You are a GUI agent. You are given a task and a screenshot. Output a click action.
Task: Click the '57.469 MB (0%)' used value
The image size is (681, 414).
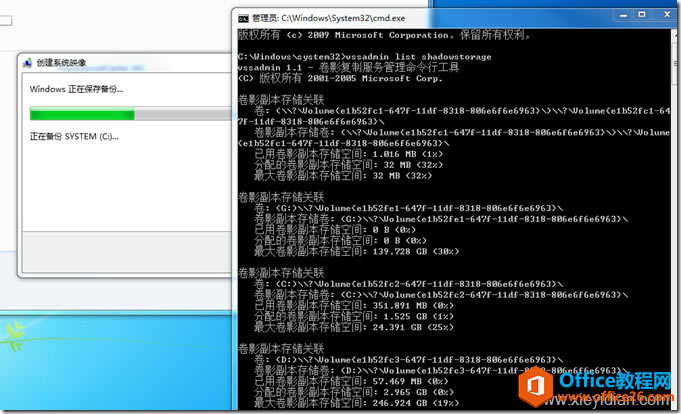point(410,381)
